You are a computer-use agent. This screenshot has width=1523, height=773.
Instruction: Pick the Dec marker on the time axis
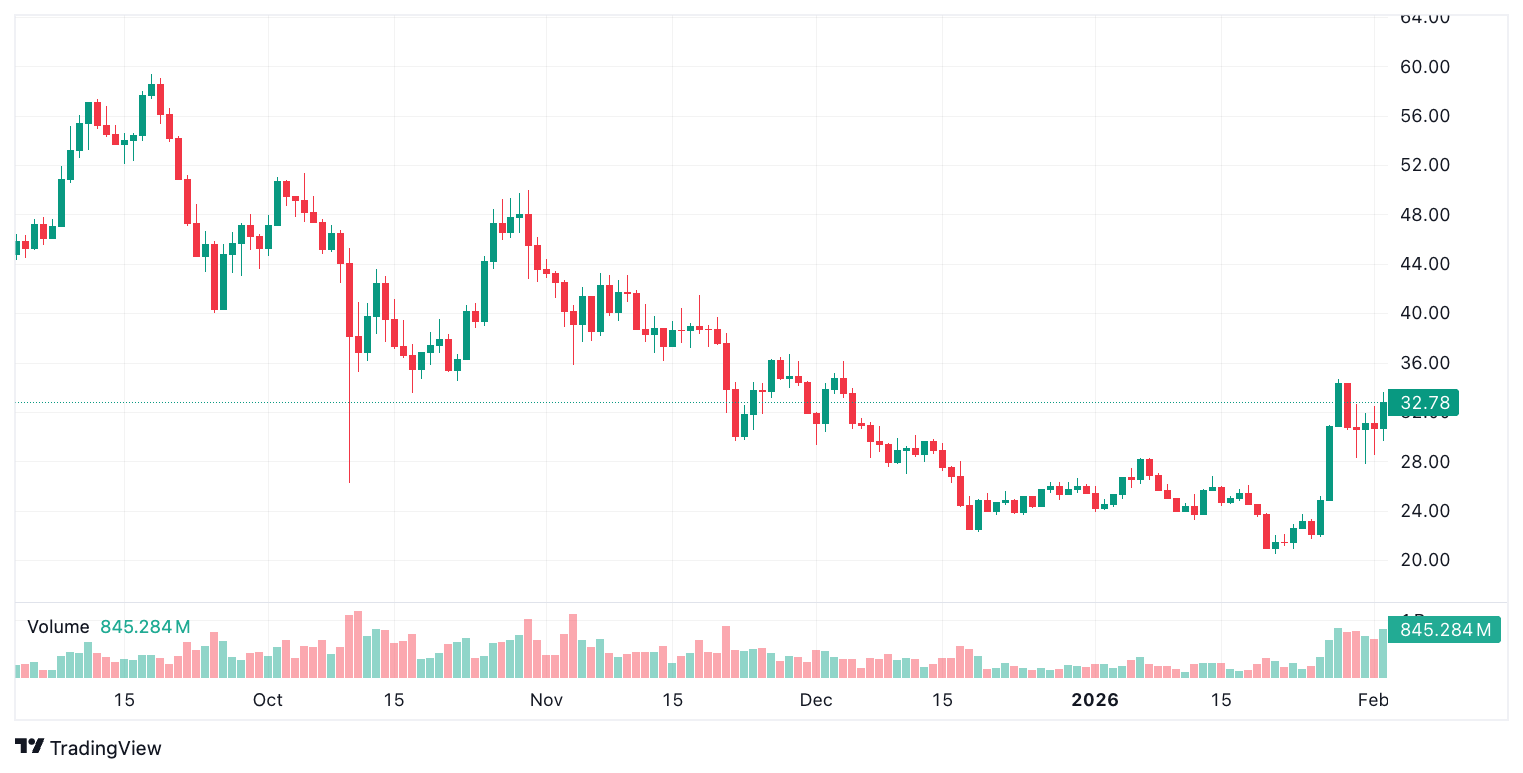pos(816,700)
